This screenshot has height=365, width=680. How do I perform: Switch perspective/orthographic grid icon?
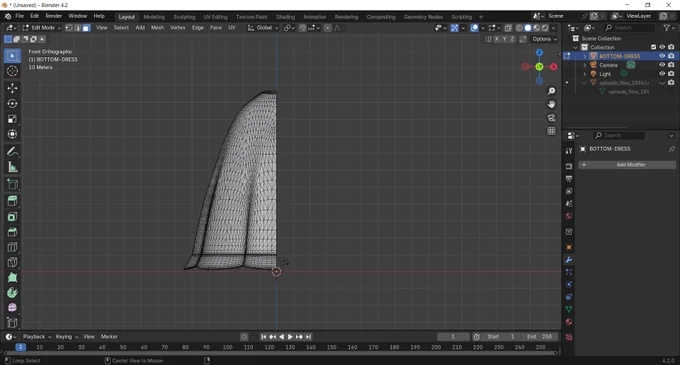pos(551,131)
